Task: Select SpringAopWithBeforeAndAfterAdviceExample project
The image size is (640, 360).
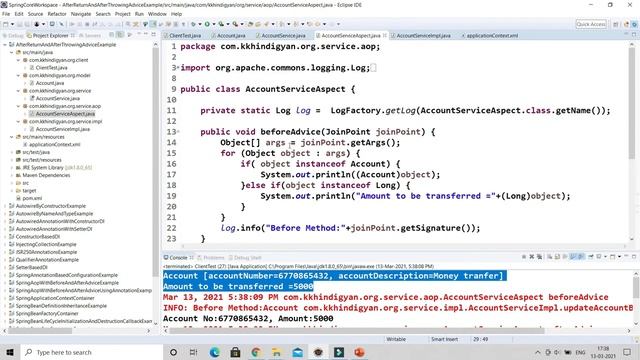Action: pos(67,282)
